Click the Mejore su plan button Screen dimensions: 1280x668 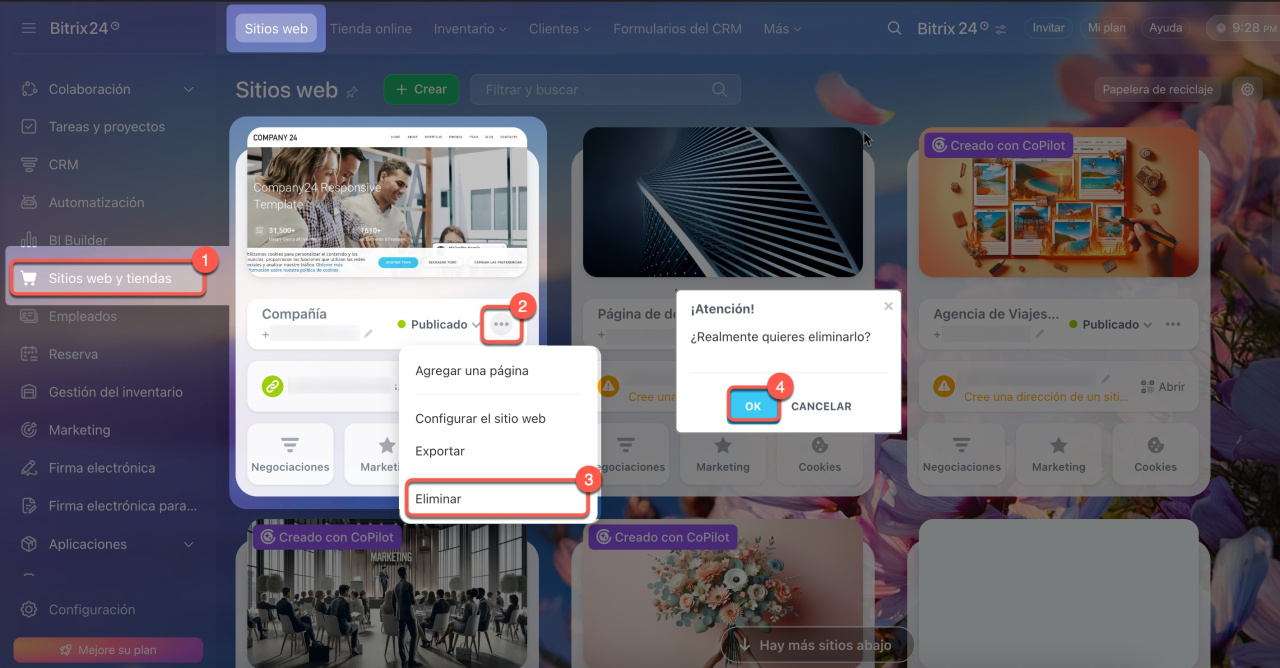pos(108,650)
